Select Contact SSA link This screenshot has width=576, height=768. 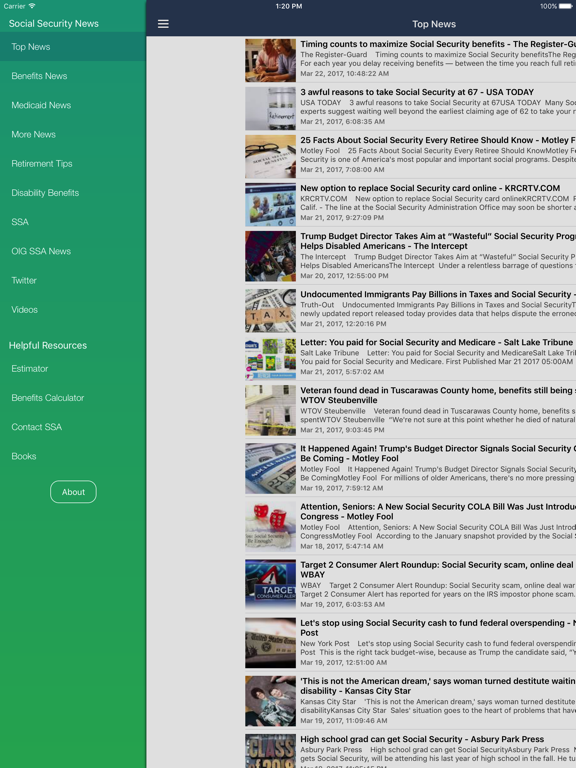pos(73,427)
